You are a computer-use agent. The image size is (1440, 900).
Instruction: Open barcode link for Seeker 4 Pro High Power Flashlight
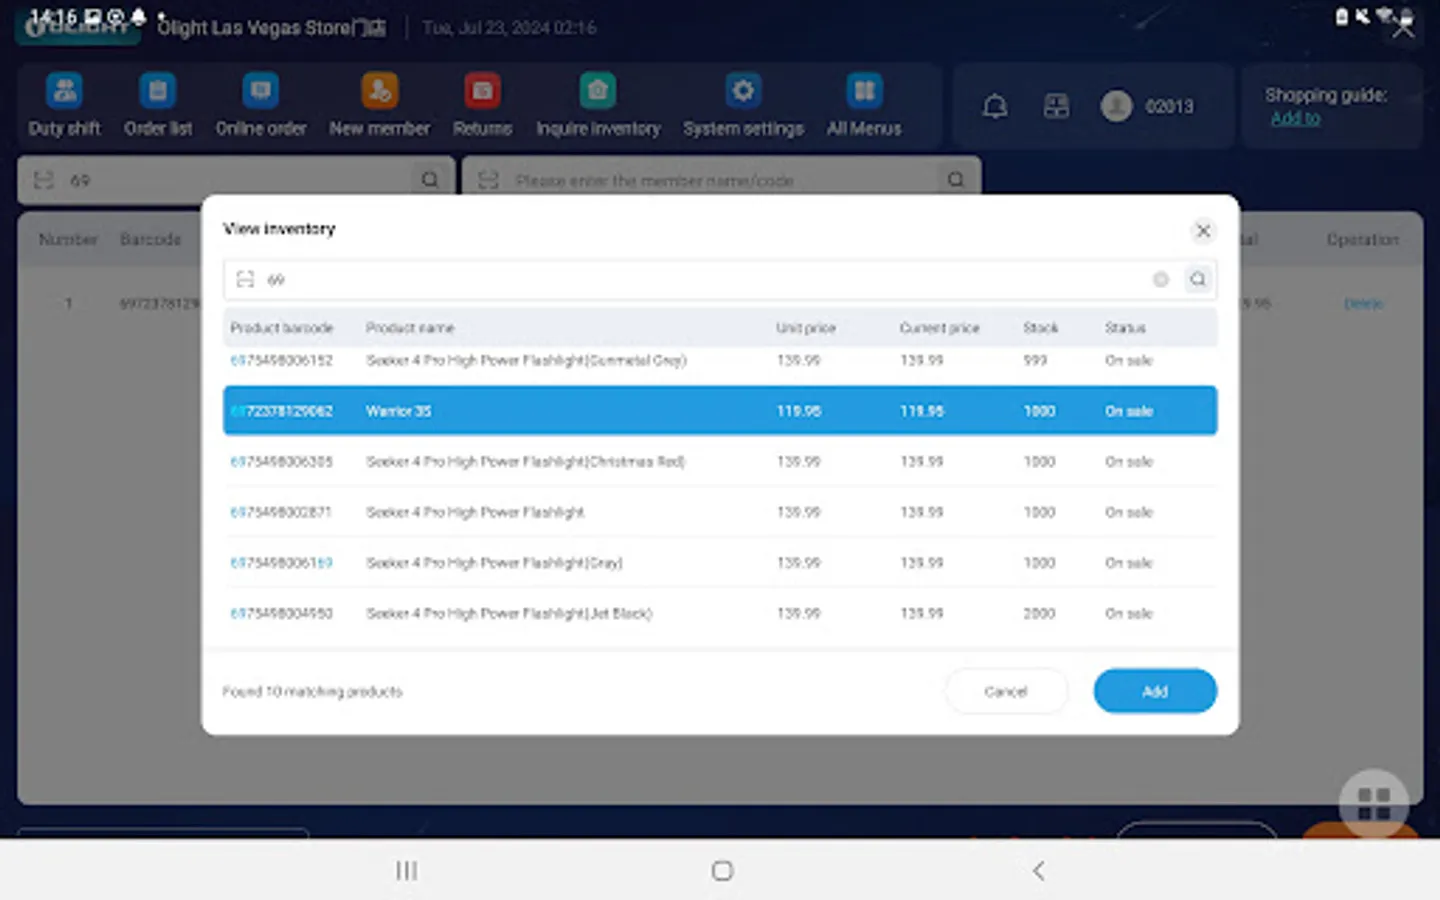point(282,511)
